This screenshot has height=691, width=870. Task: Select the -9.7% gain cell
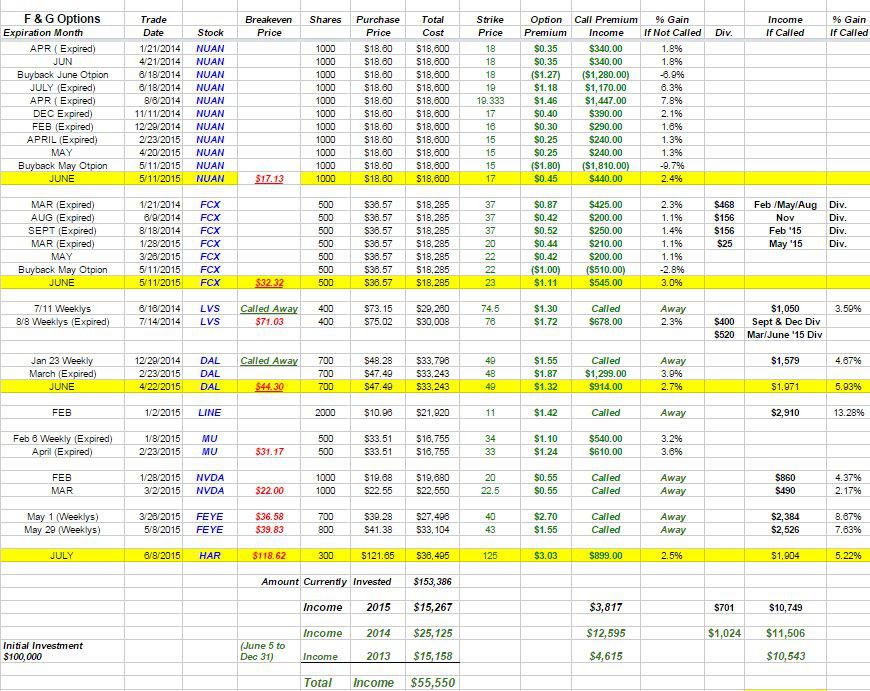(x=672, y=166)
